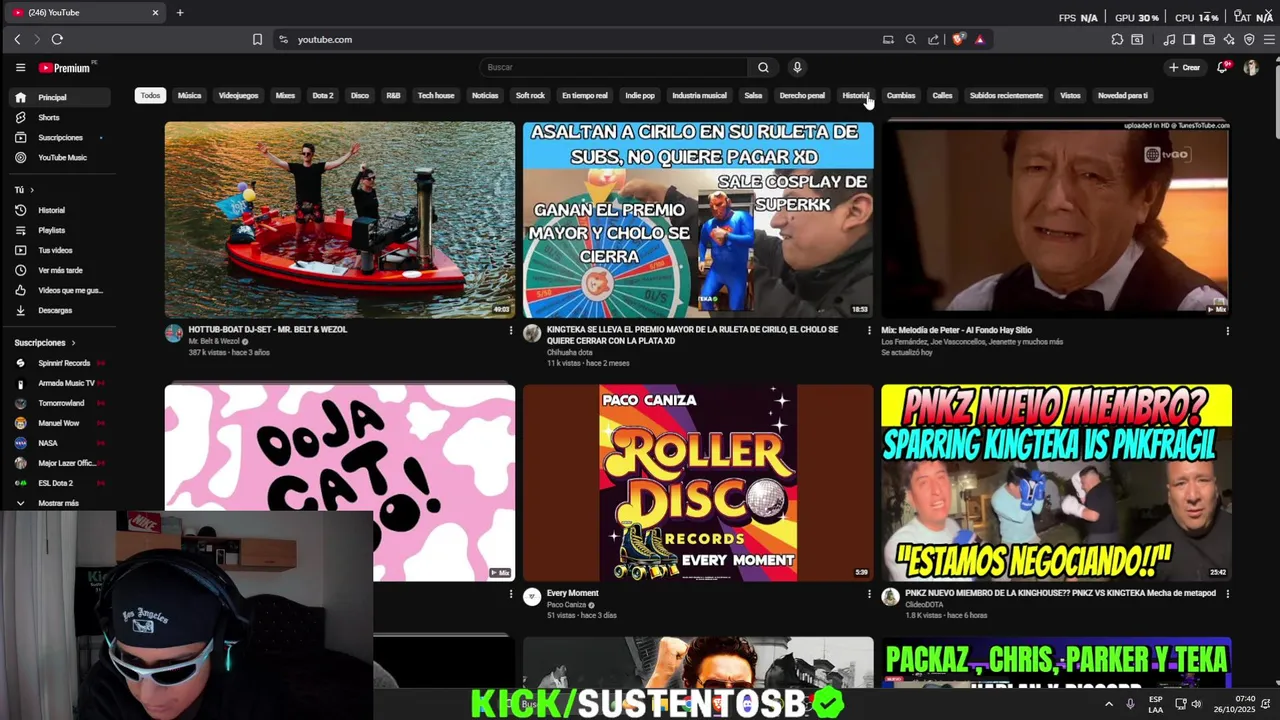Open Historial in the sidebar
Viewport: 1280px width, 720px height.
[59, 210]
